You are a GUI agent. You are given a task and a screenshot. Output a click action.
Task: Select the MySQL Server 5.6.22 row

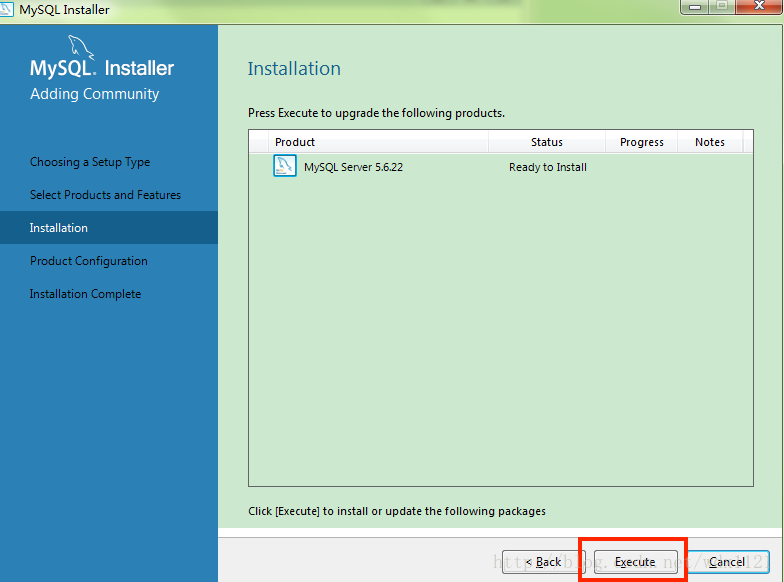pos(500,166)
